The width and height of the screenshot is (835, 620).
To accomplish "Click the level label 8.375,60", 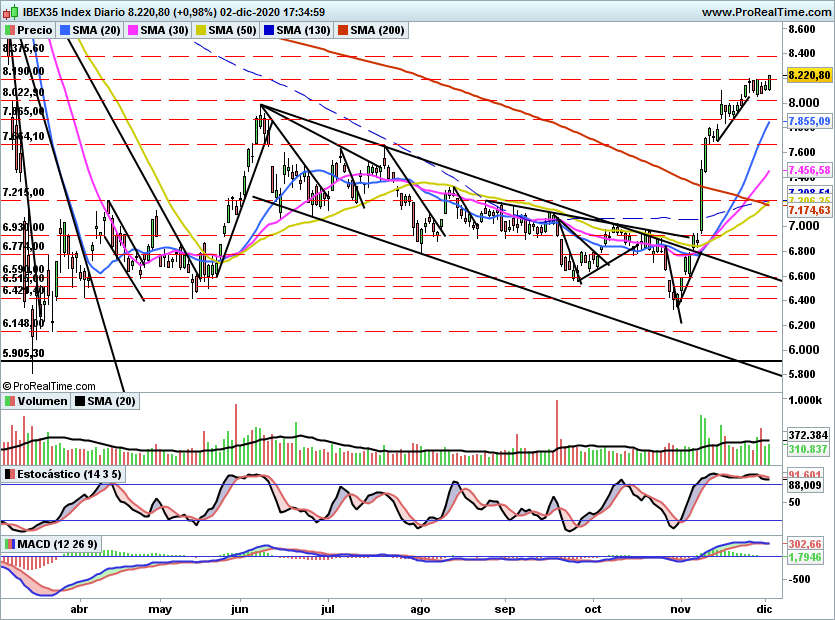I will (x=23, y=48).
